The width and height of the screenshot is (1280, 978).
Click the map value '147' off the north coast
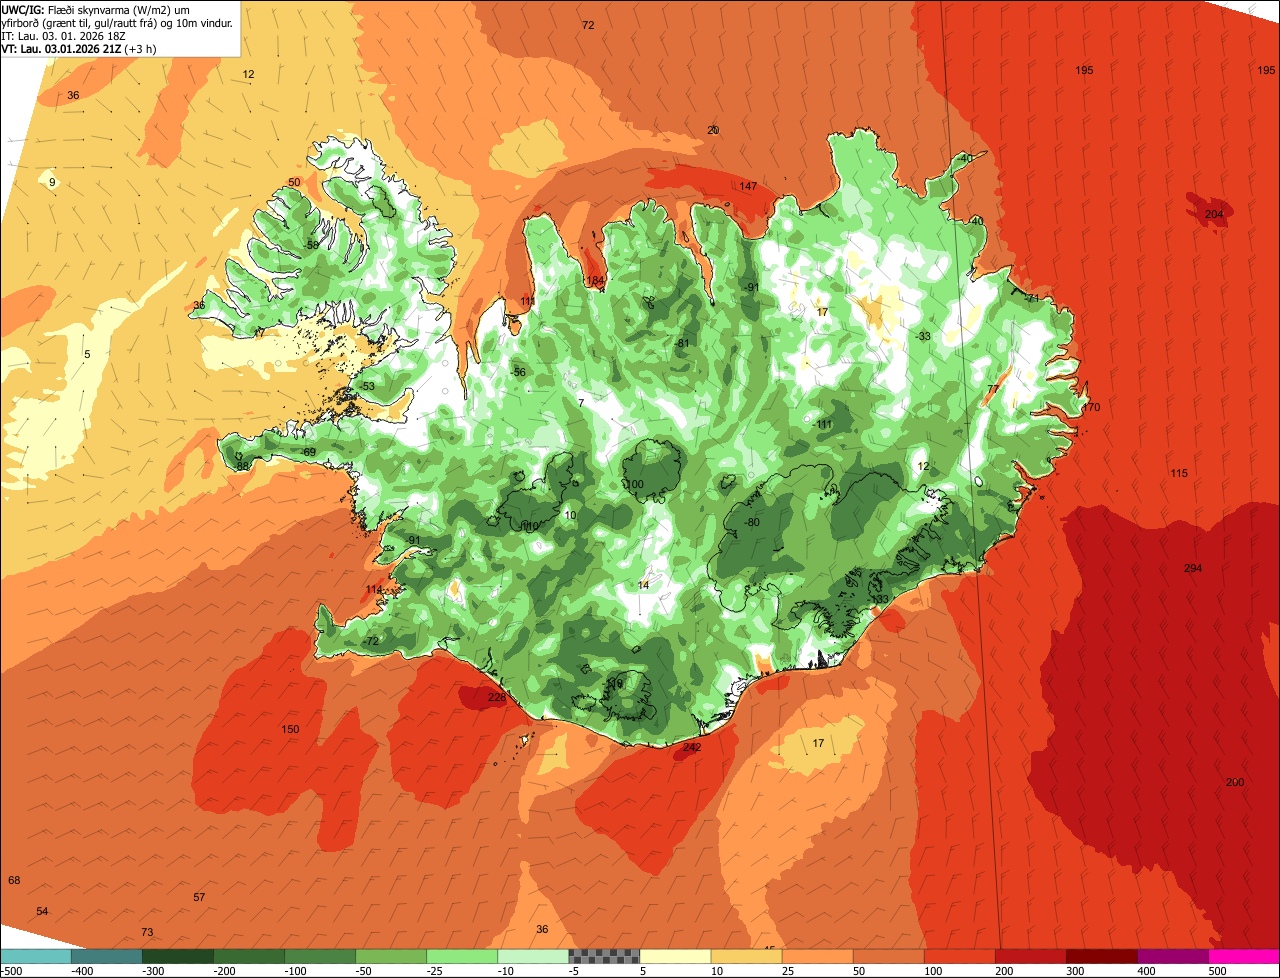[748, 187]
